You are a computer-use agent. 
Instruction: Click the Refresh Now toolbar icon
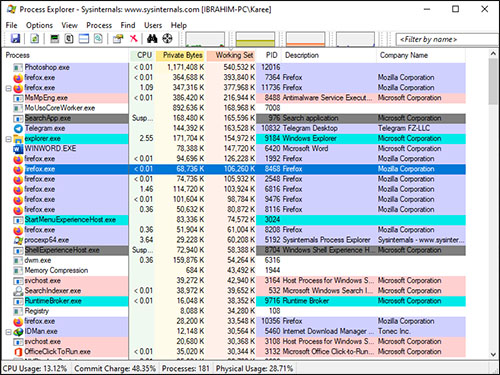point(34,39)
